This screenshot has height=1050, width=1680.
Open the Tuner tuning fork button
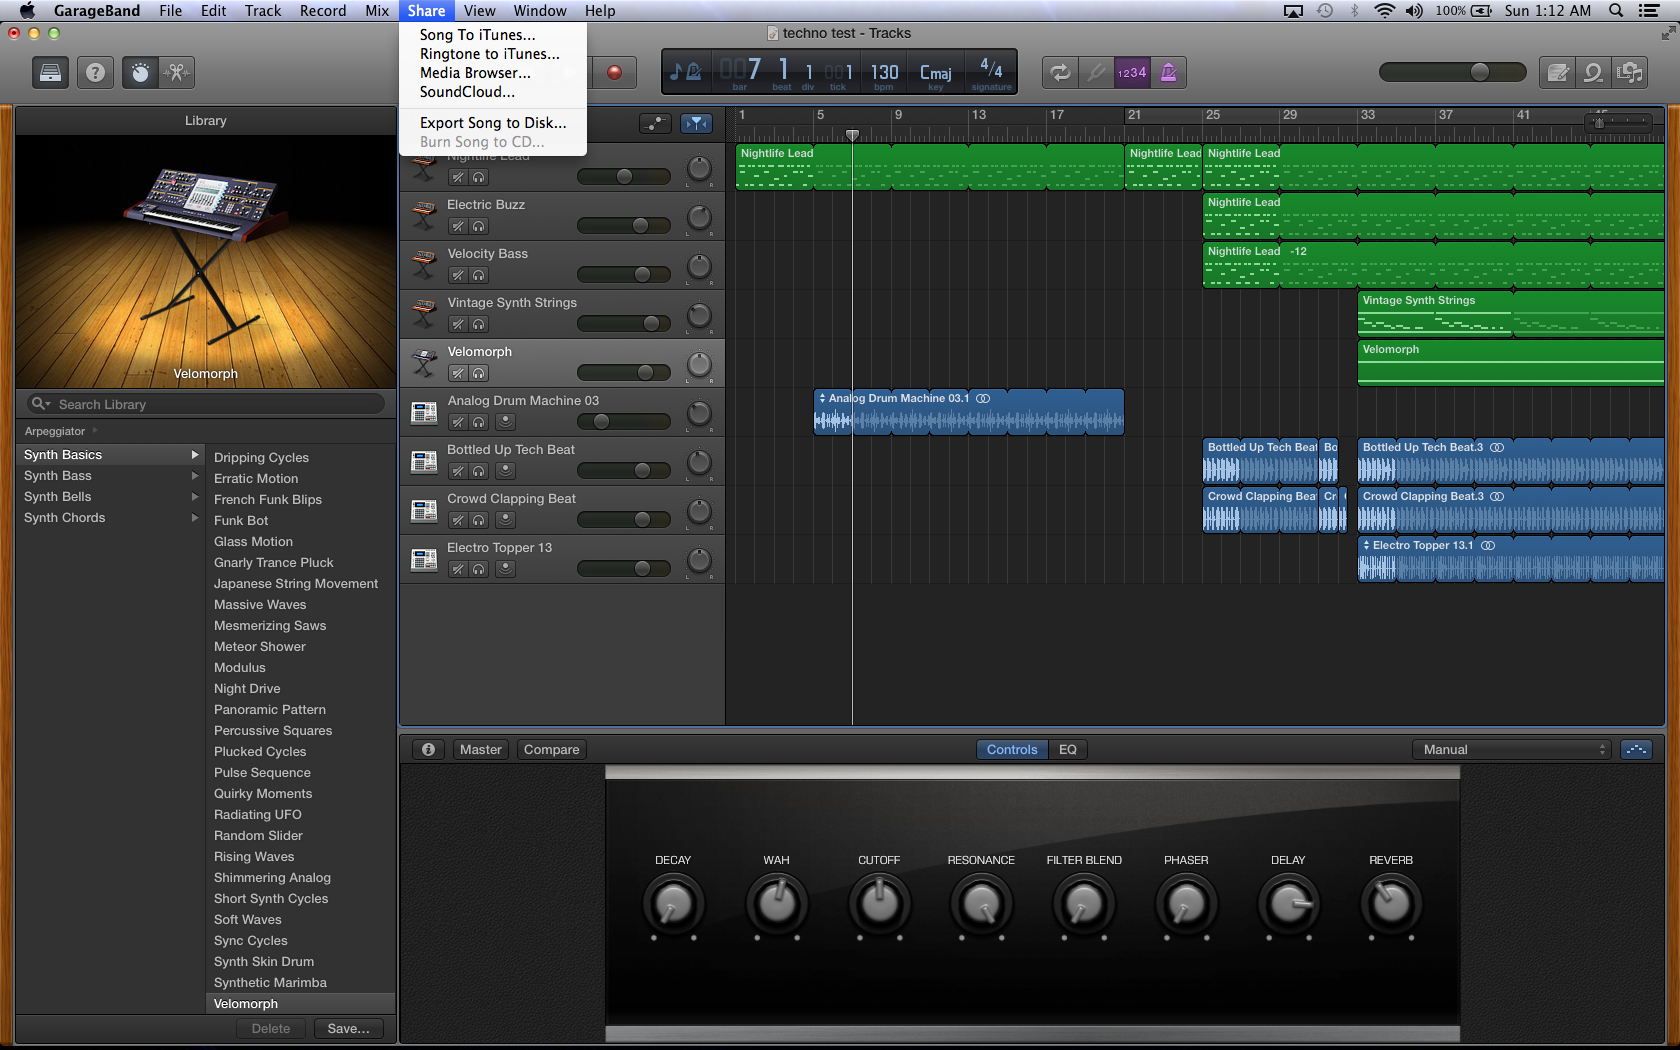coord(1097,72)
